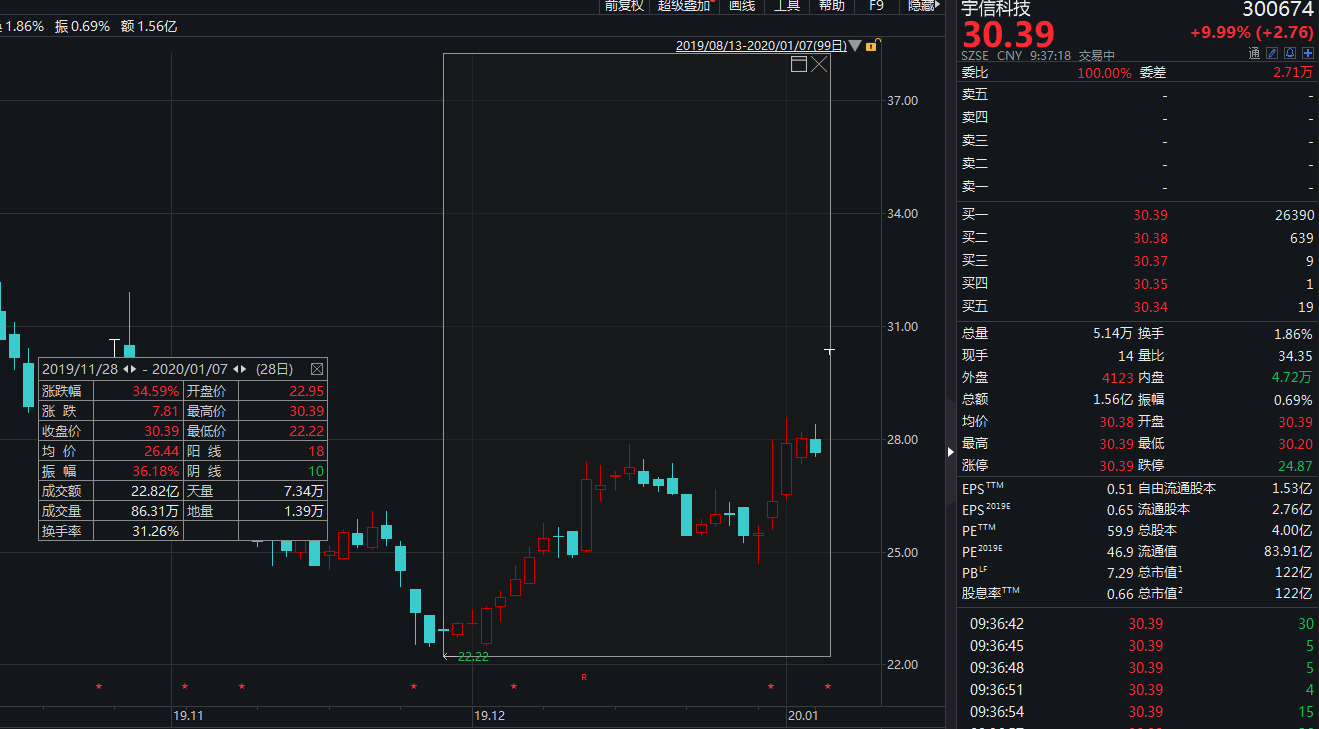Image resolution: width=1319 pixels, height=729 pixels.
Task: Maximize the range selection box
Action: (x=799, y=64)
